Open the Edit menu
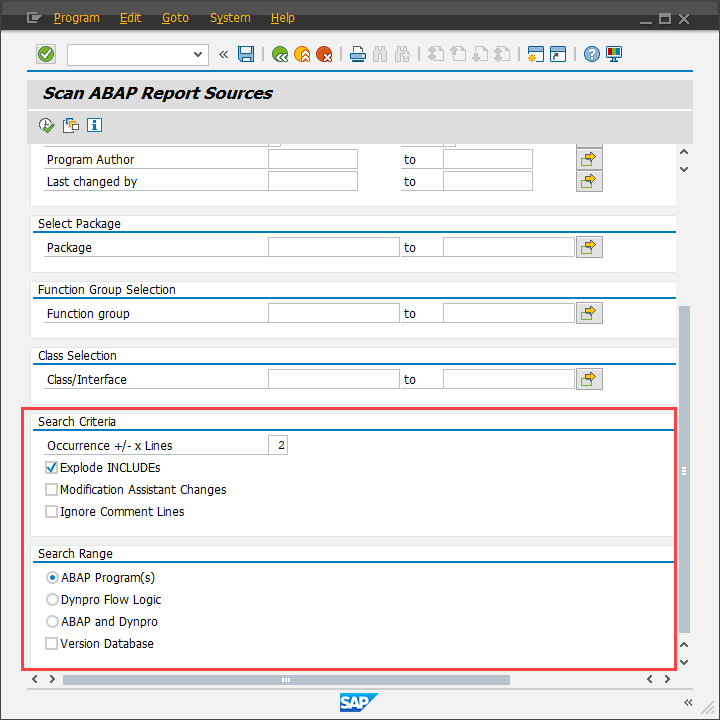The width and height of the screenshot is (720, 720). click(x=130, y=18)
